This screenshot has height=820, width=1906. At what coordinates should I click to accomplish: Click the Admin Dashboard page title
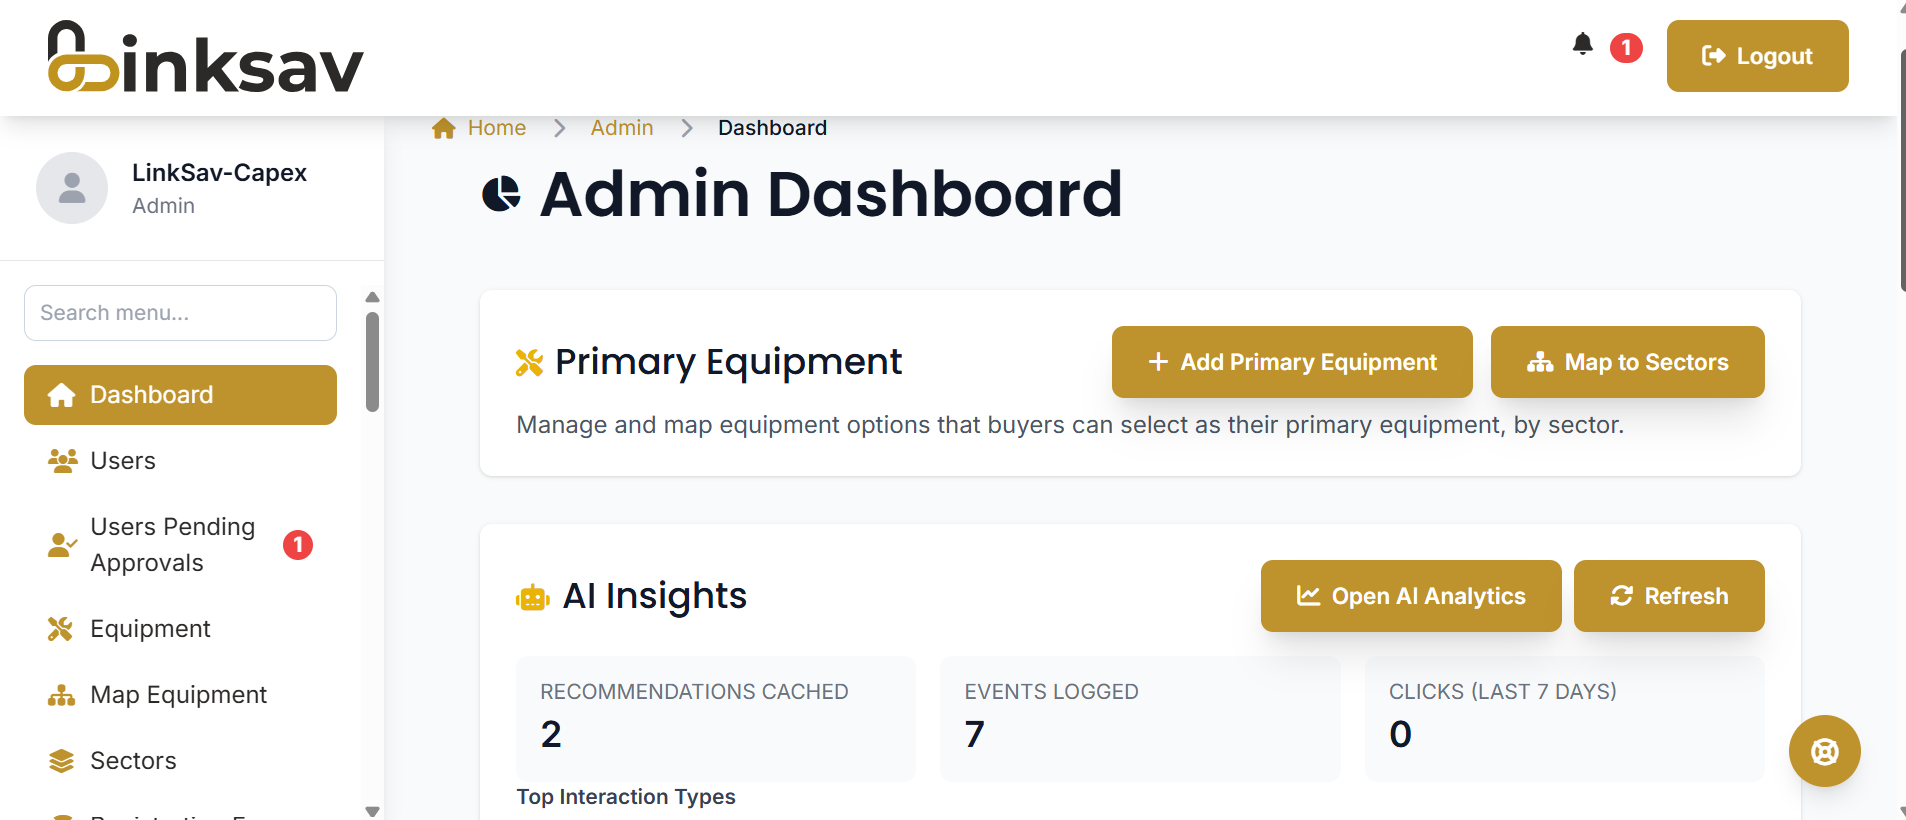click(x=831, y=194)
